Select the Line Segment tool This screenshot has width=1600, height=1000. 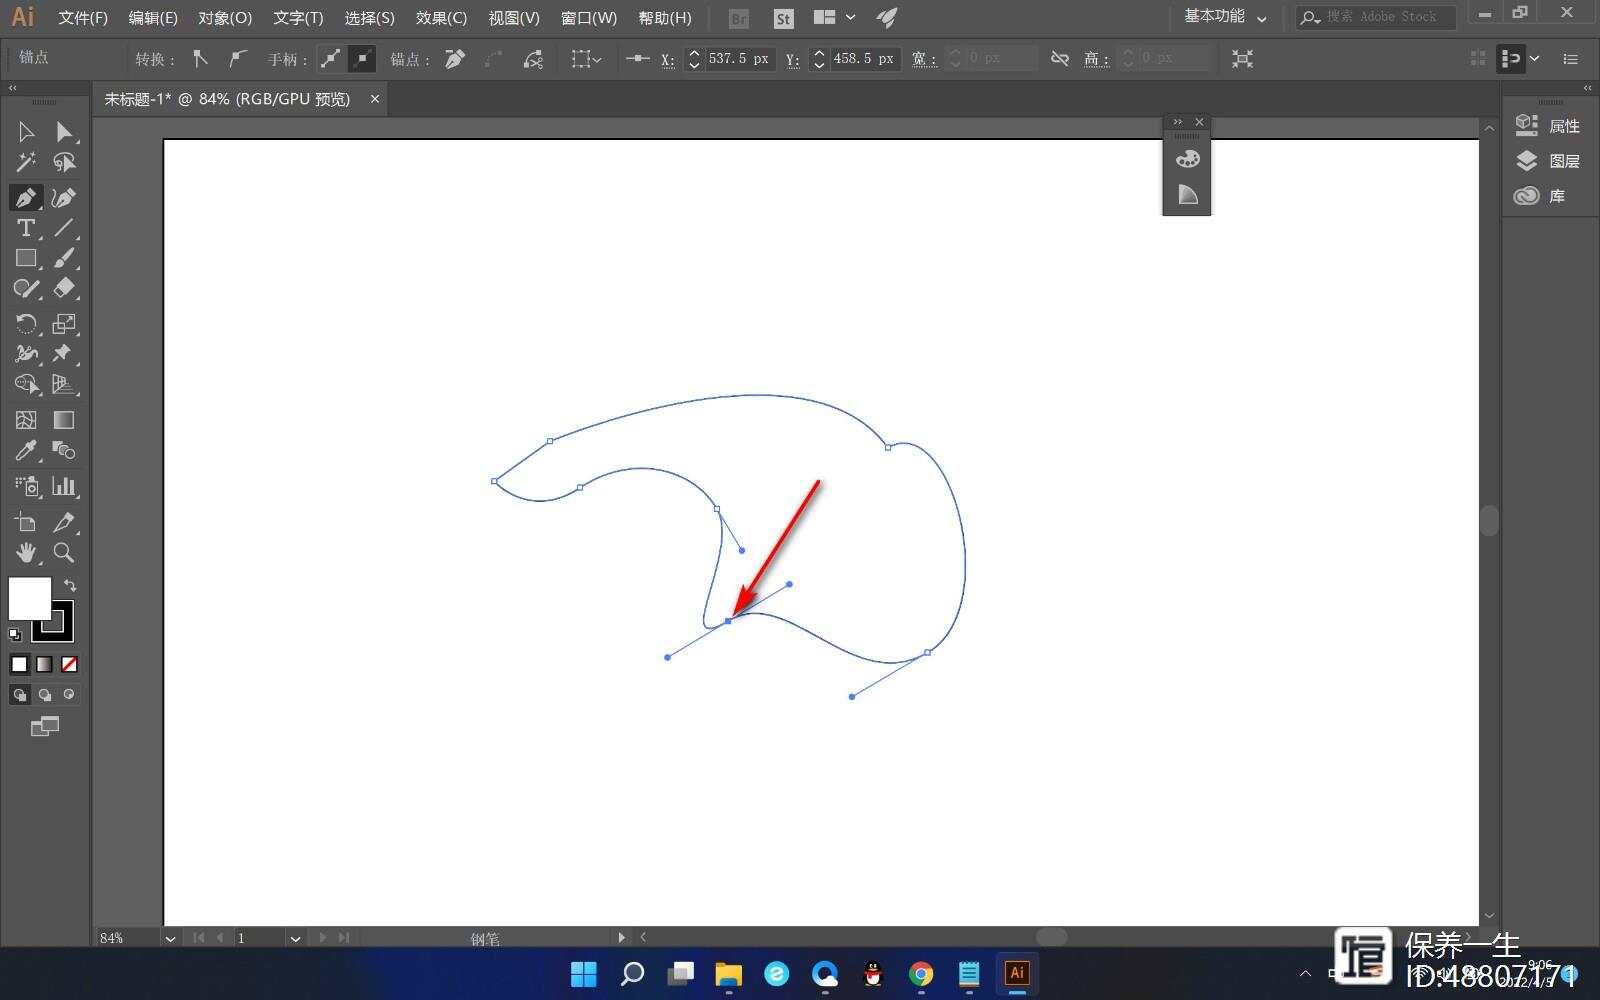(x=64, y=228)
